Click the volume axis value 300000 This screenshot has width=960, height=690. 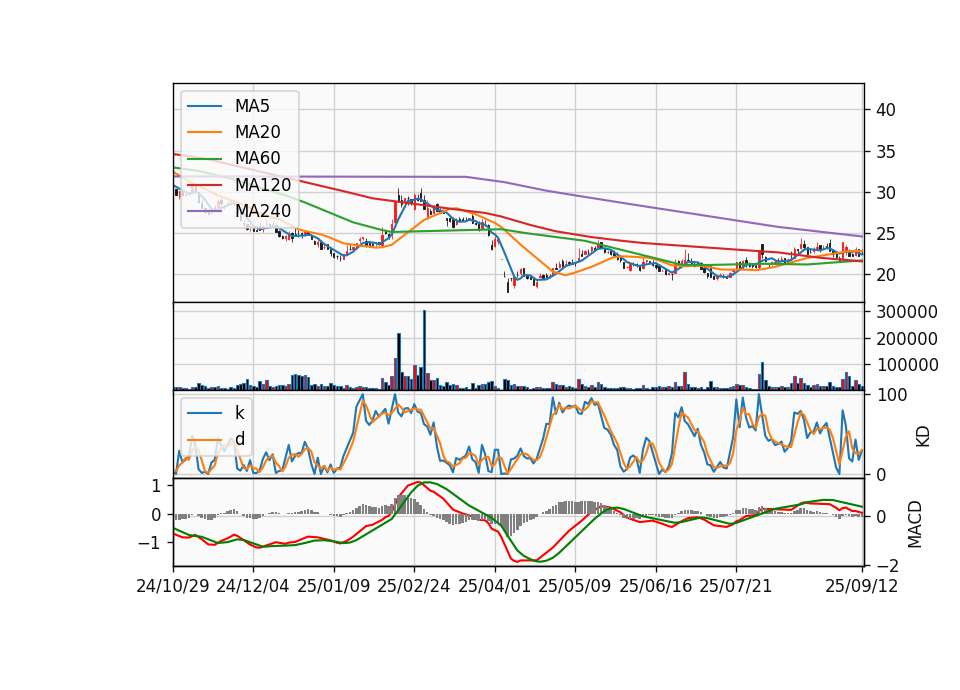(907, 312)
